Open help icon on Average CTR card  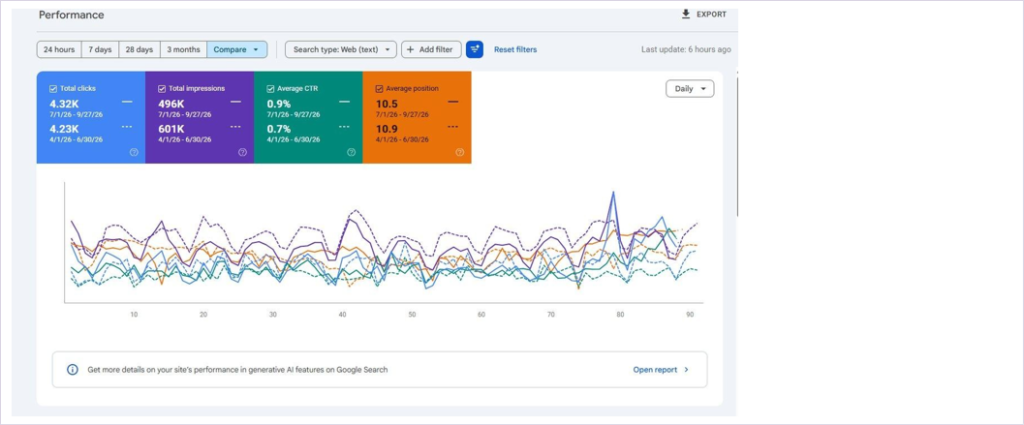click(x=351, y=152)
